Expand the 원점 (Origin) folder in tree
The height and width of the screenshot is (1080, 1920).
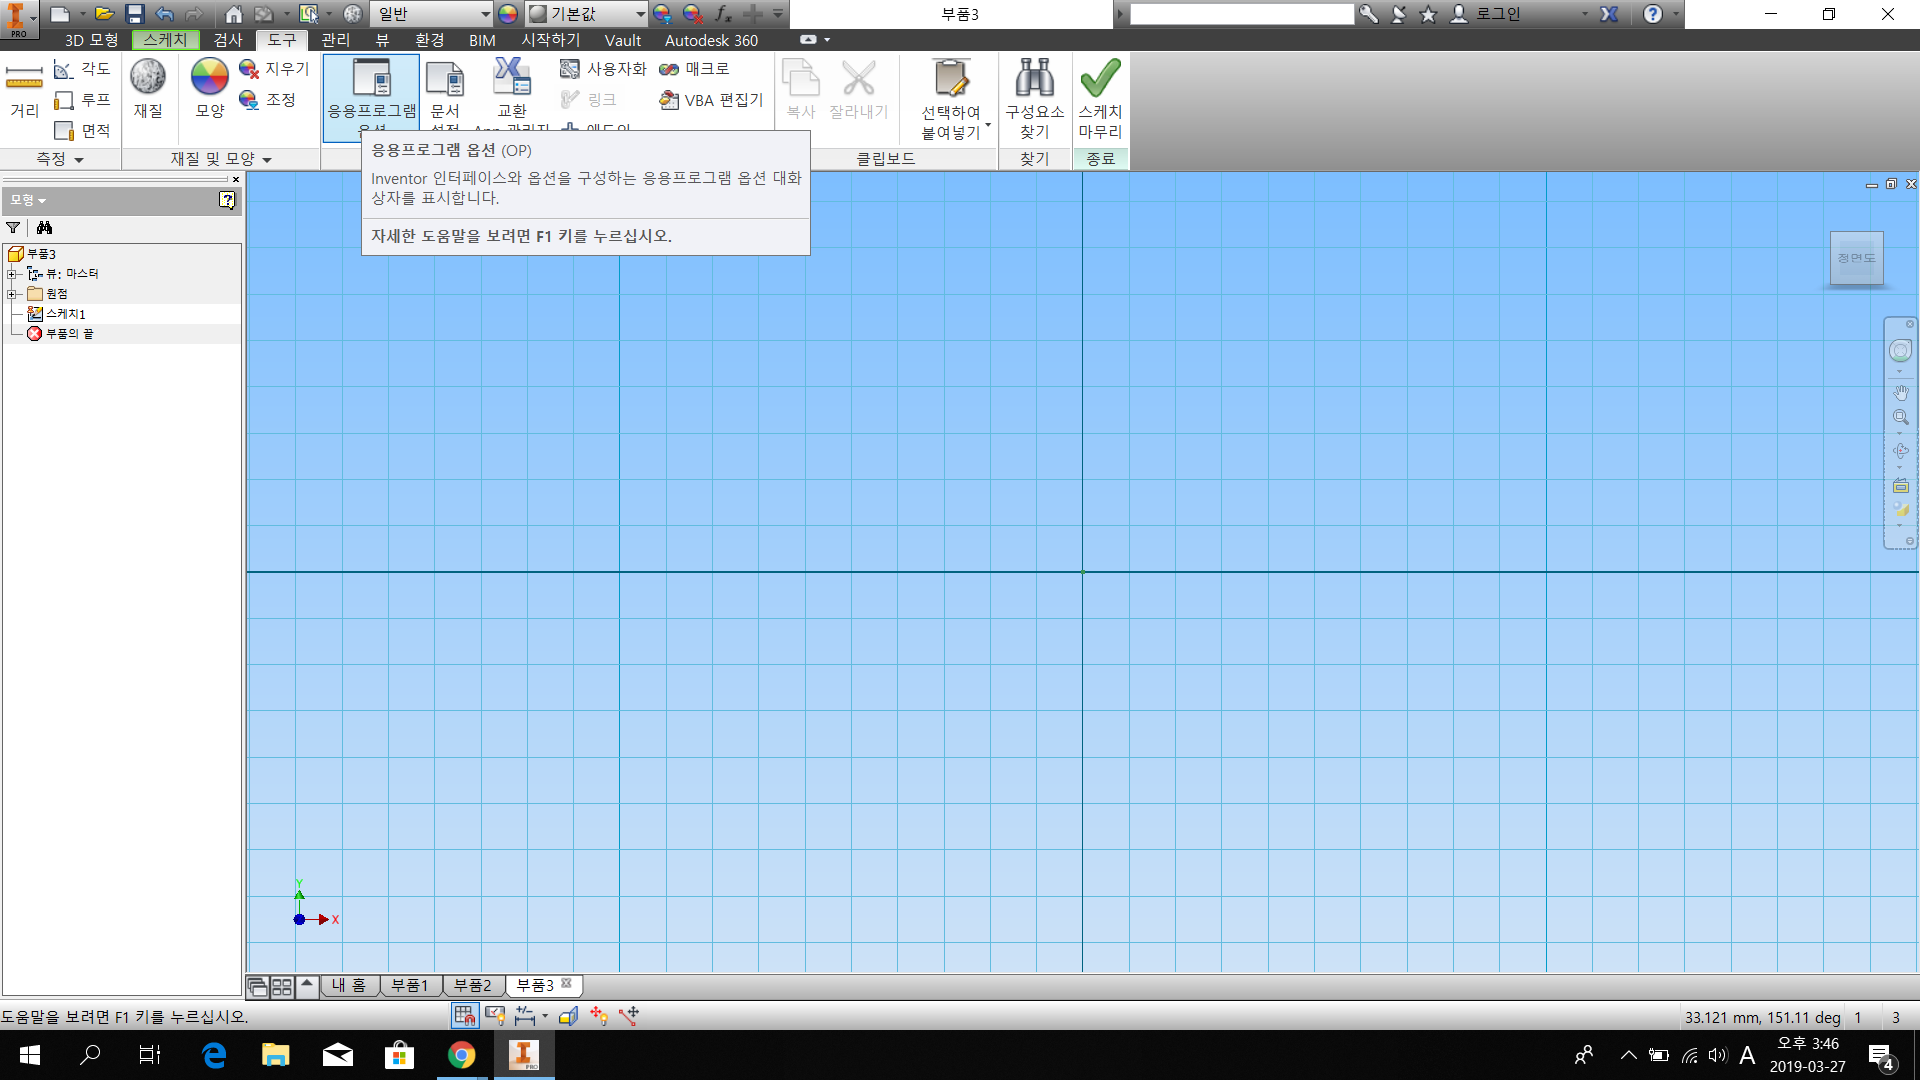(12, 294)
